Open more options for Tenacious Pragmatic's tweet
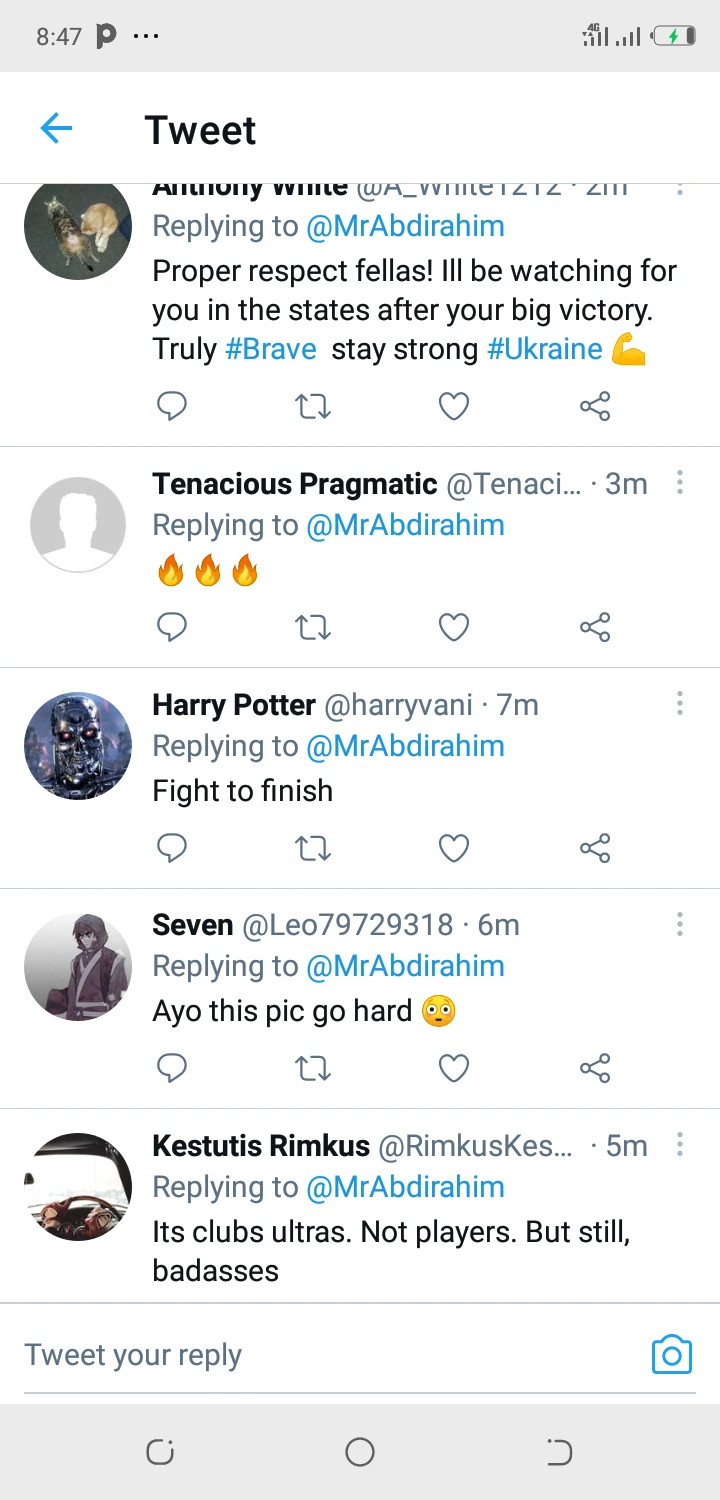720x1500 pixels. coord(680,484)
